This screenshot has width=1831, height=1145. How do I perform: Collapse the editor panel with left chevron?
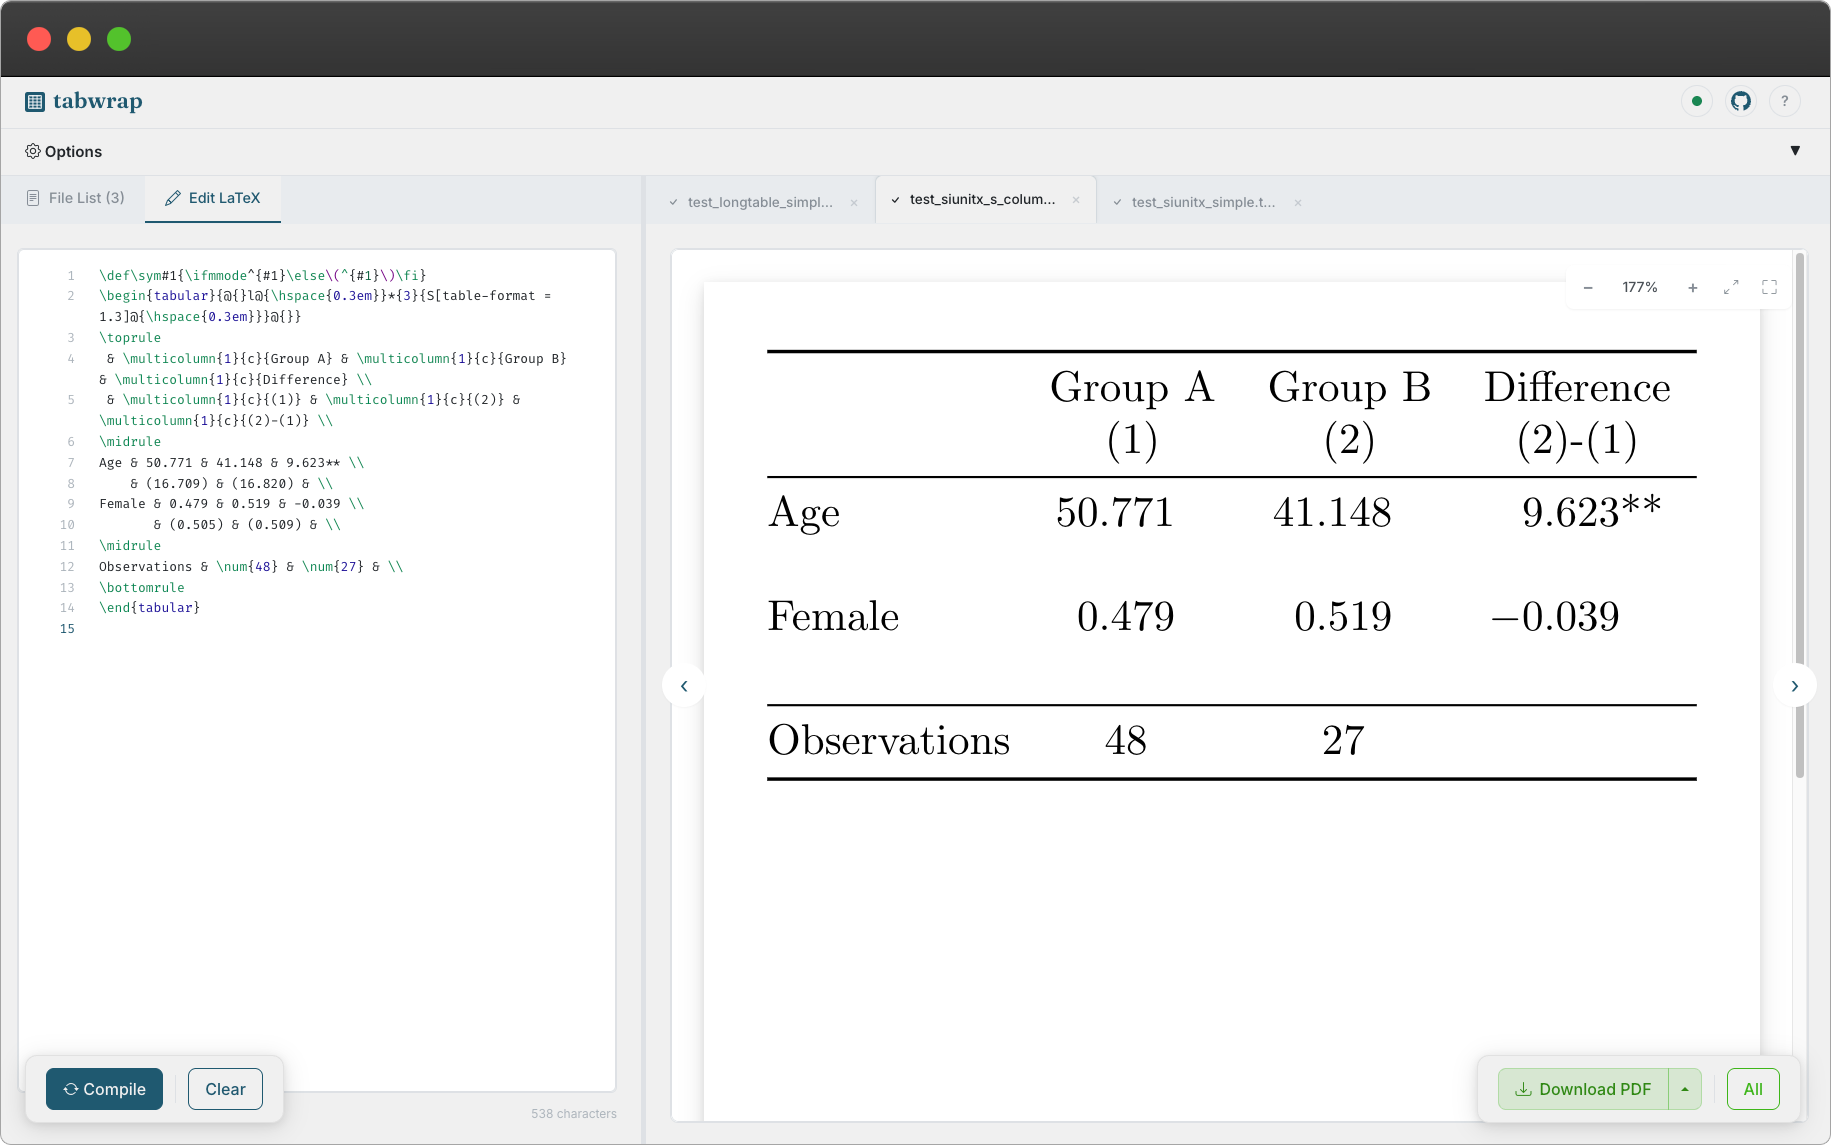pyautogui.click(x=683, y=686)
